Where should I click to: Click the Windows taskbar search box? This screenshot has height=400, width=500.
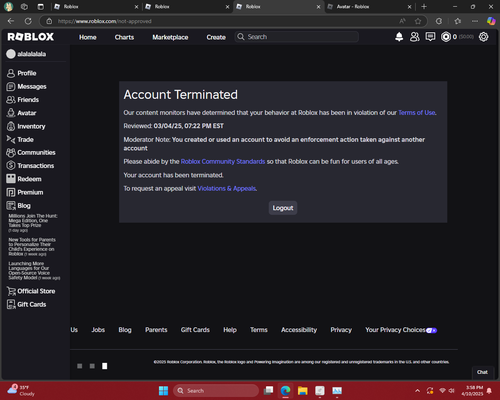(x=216, y=390)
